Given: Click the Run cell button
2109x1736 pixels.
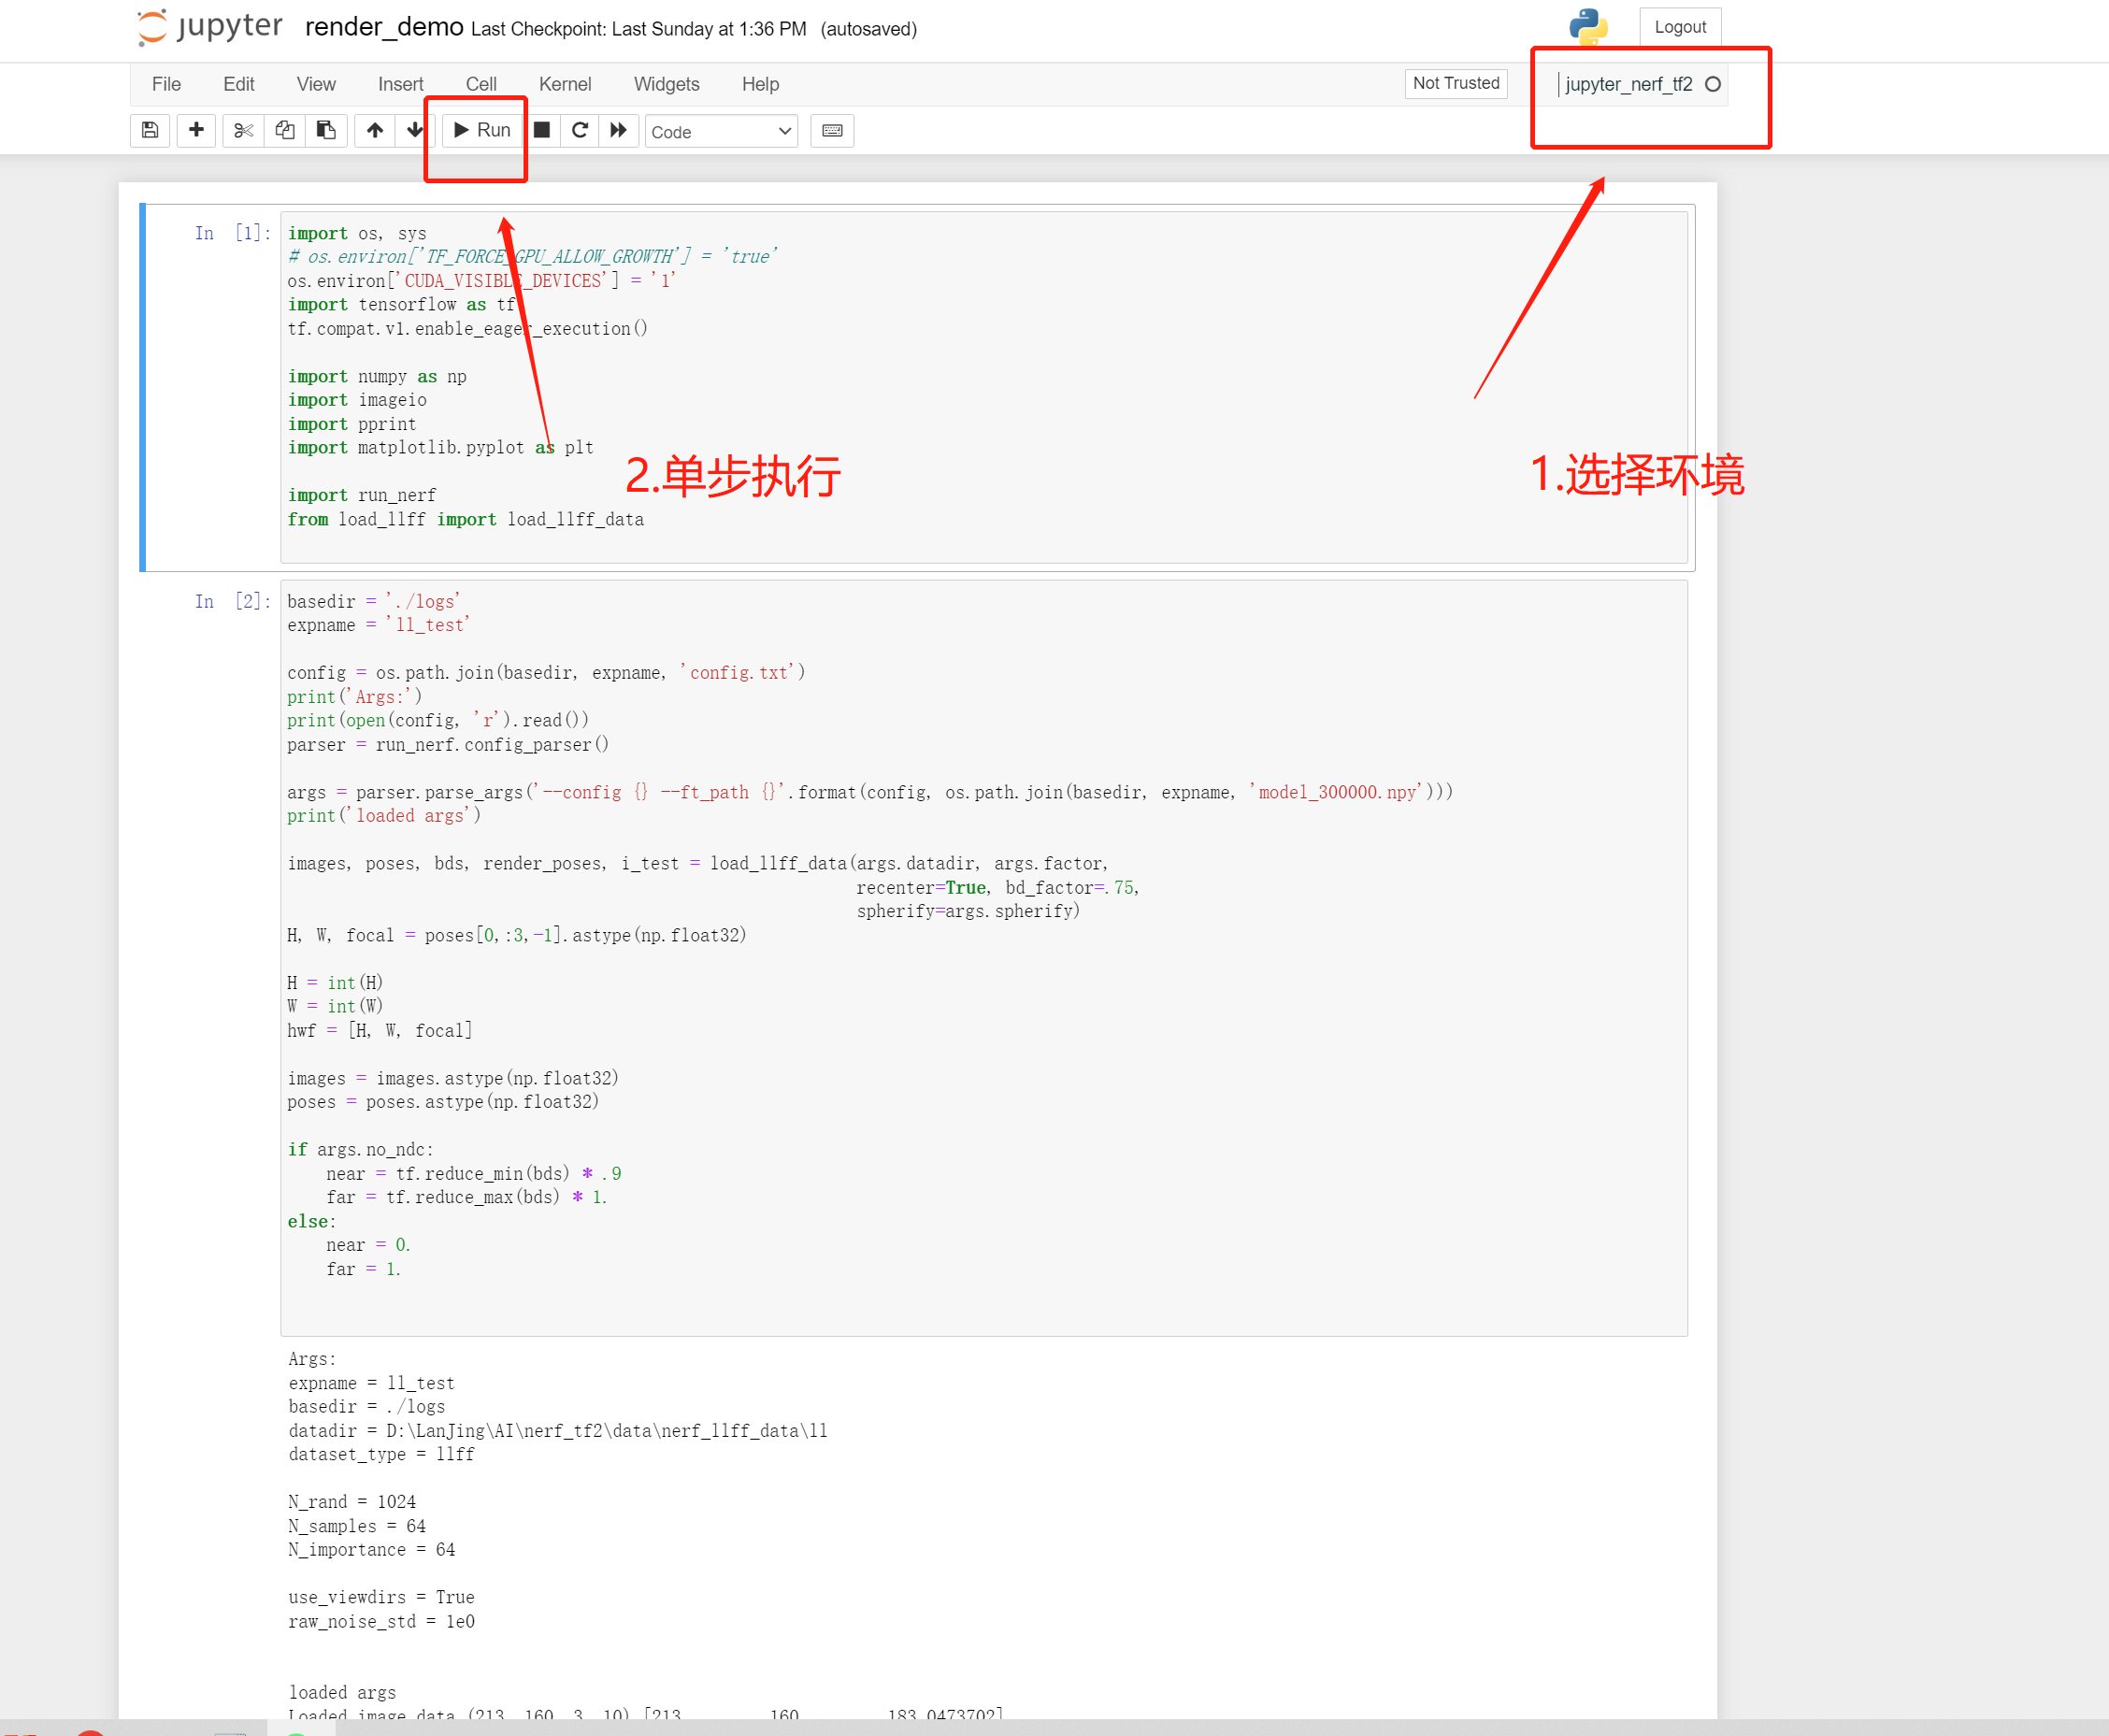Looking at the screenshot, I should coord(481,130).
